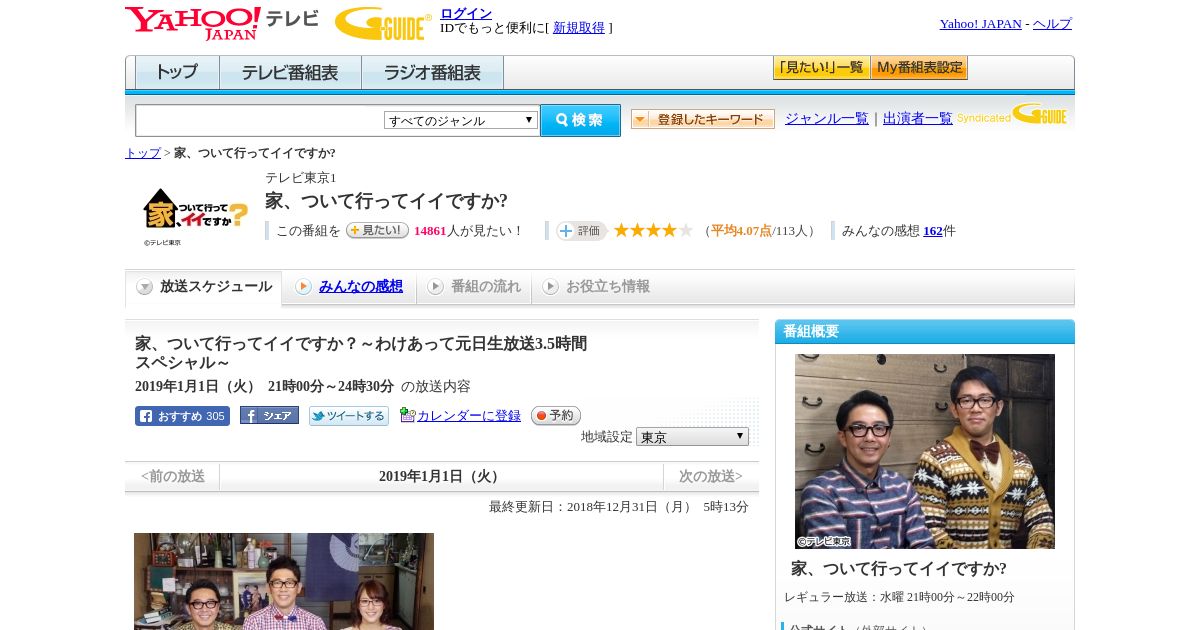Open the 162 reviews count link
Image resolution: width=1200 pixels, height=630 pixels.
(x=933, y=231)
